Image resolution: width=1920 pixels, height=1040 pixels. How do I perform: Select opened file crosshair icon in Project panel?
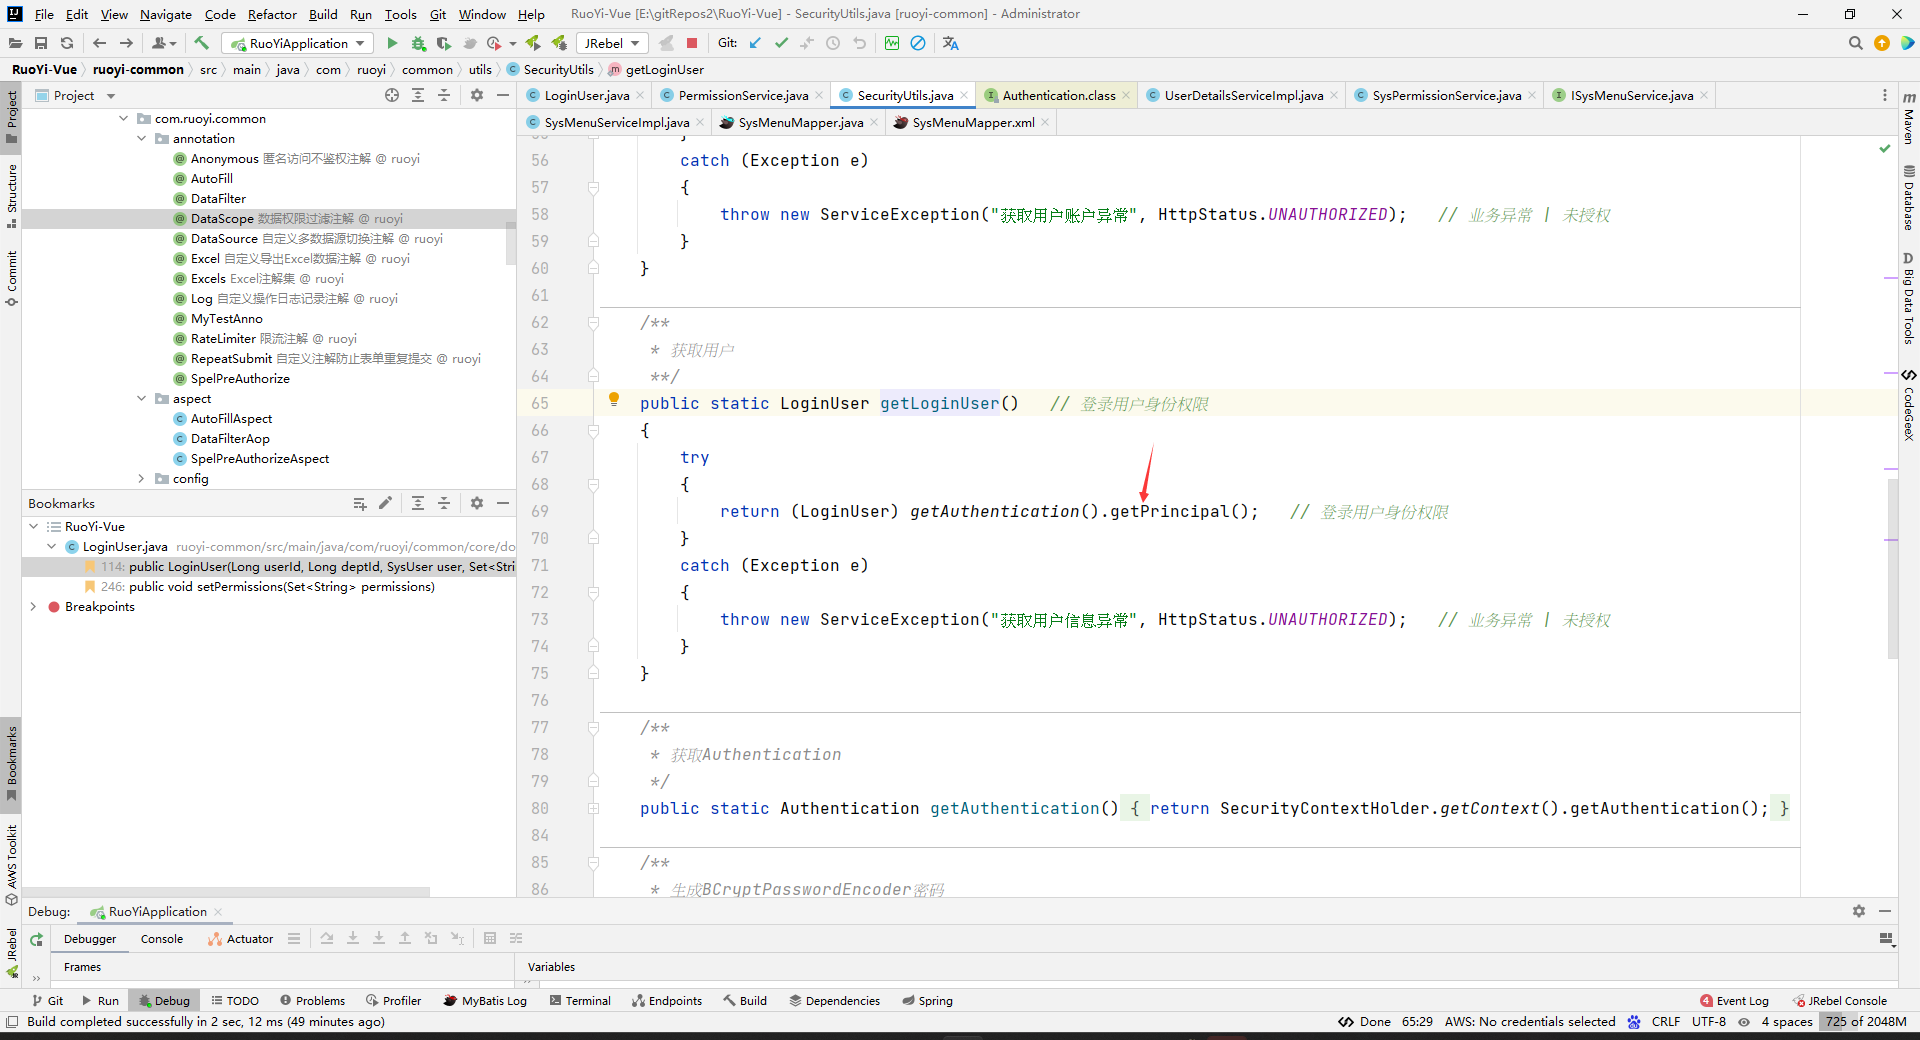[392, 95]
